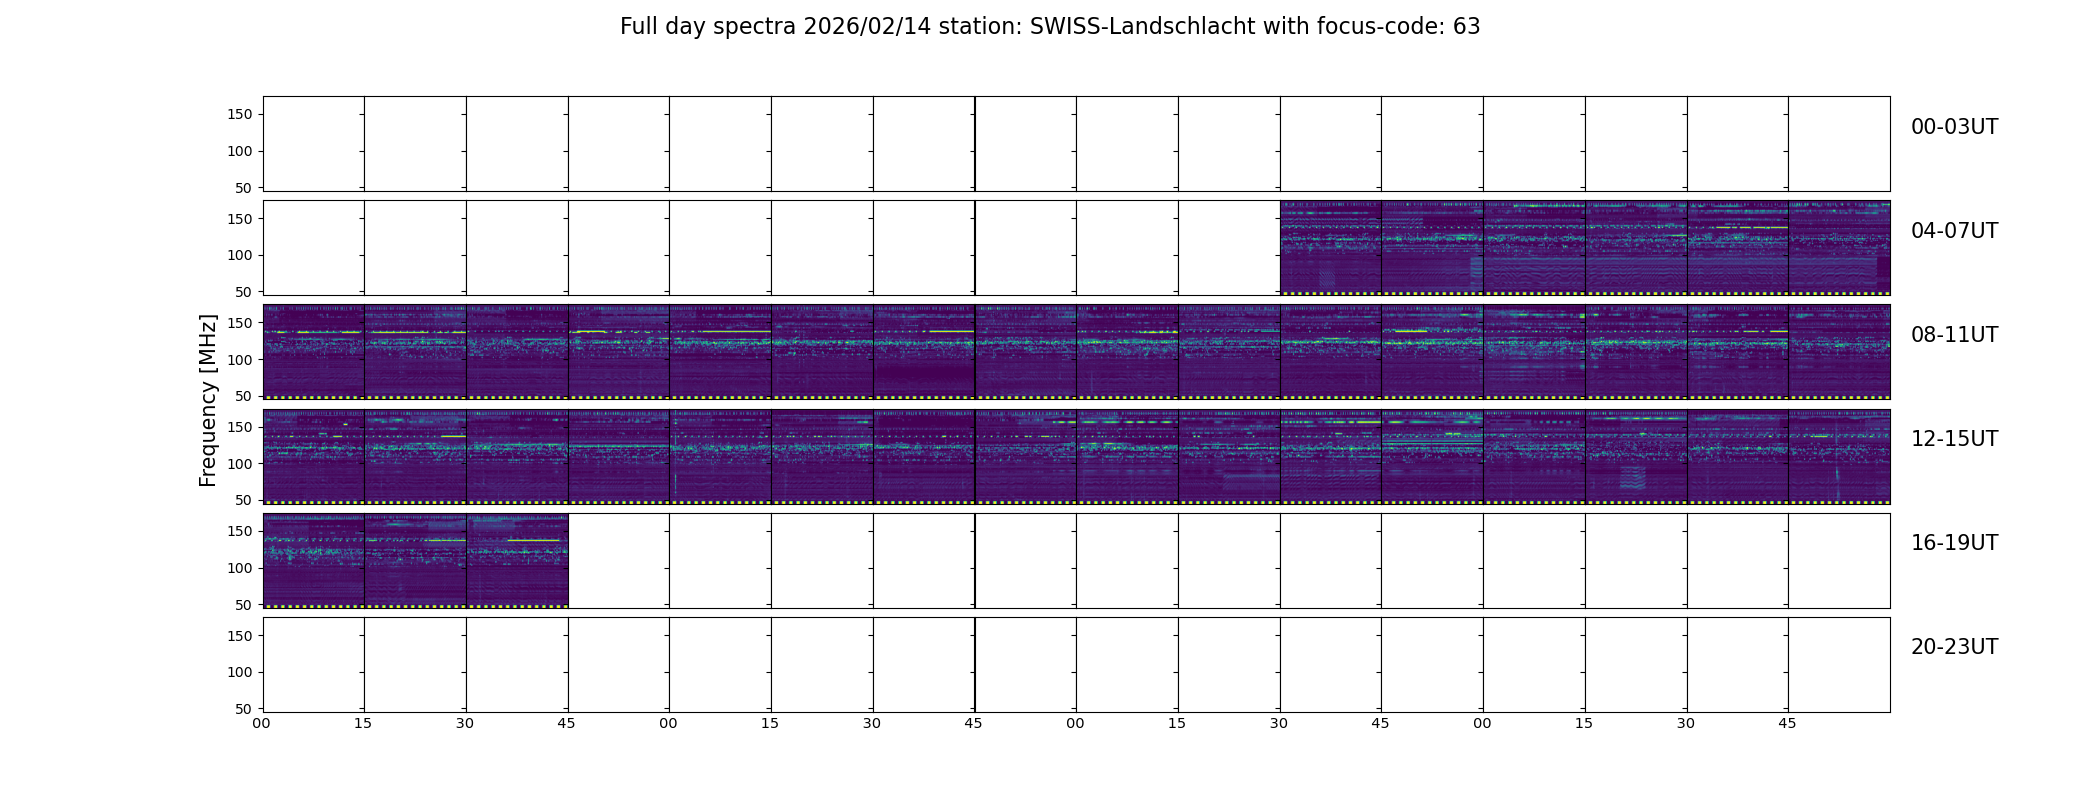Click the 08:45–09:00 spectrogram tile in 08-11UT row
The image size is (2100, 800).
coord(619,352)
